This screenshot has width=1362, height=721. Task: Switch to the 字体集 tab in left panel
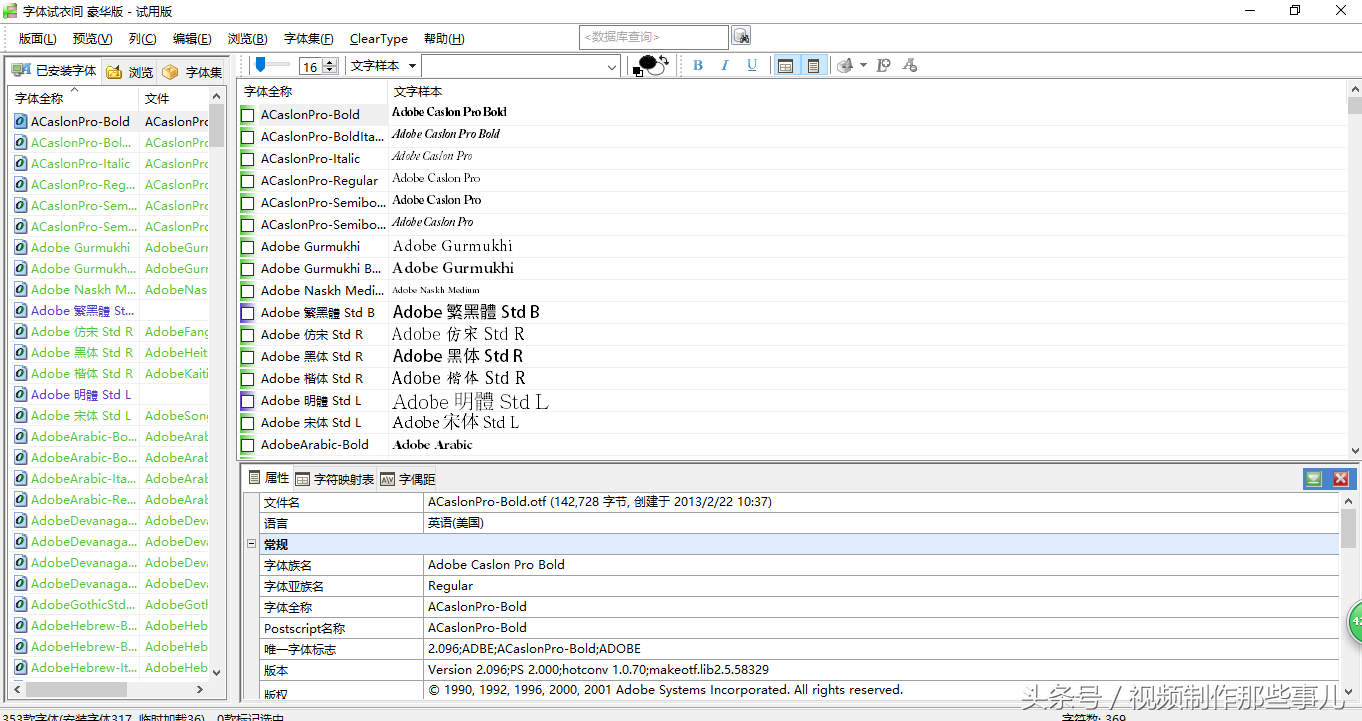192,72
